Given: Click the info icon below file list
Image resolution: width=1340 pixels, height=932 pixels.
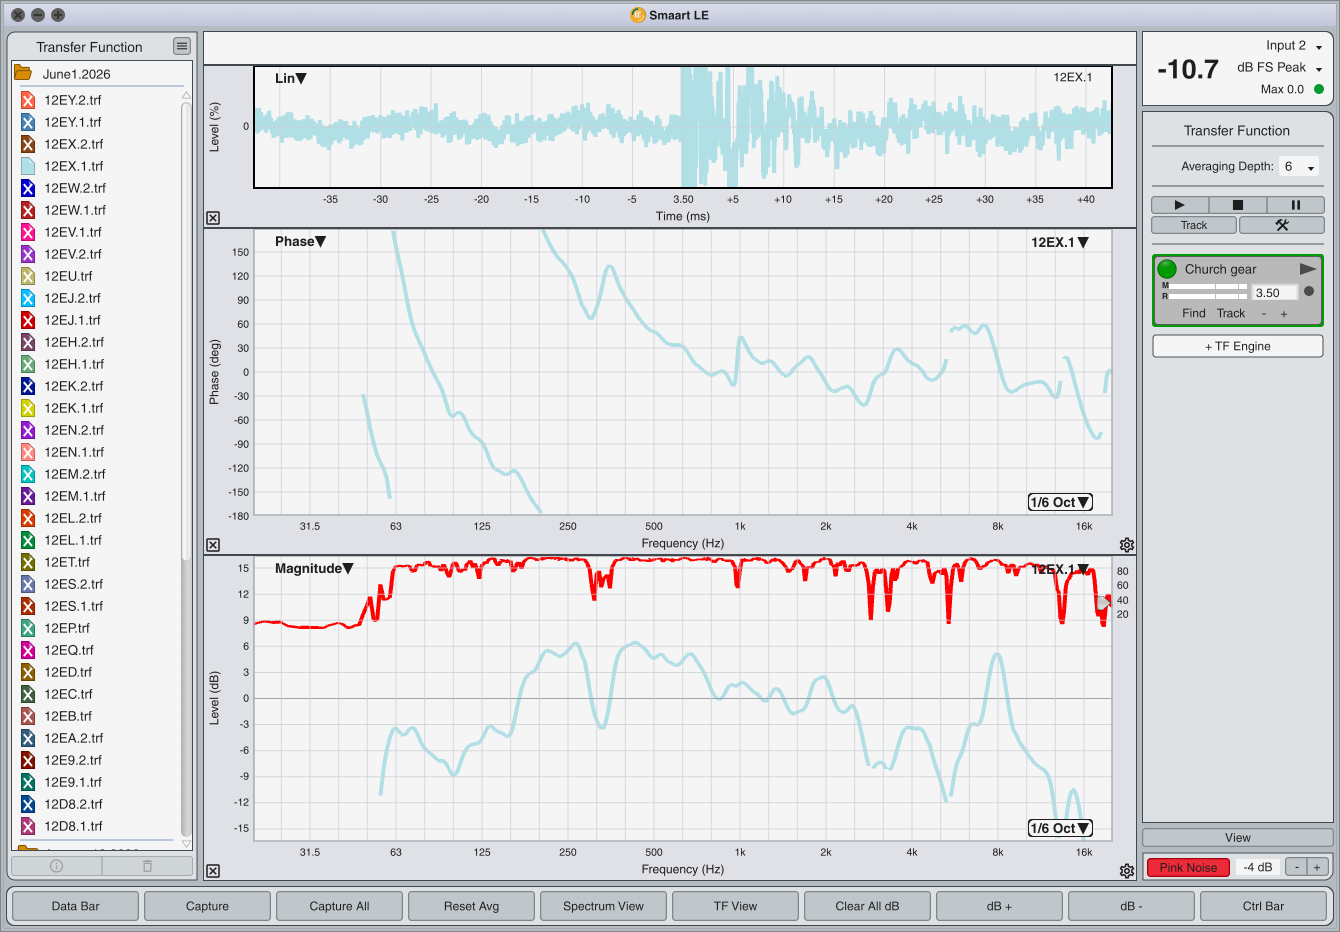Looking at the screenshot, I should (56, 866).
